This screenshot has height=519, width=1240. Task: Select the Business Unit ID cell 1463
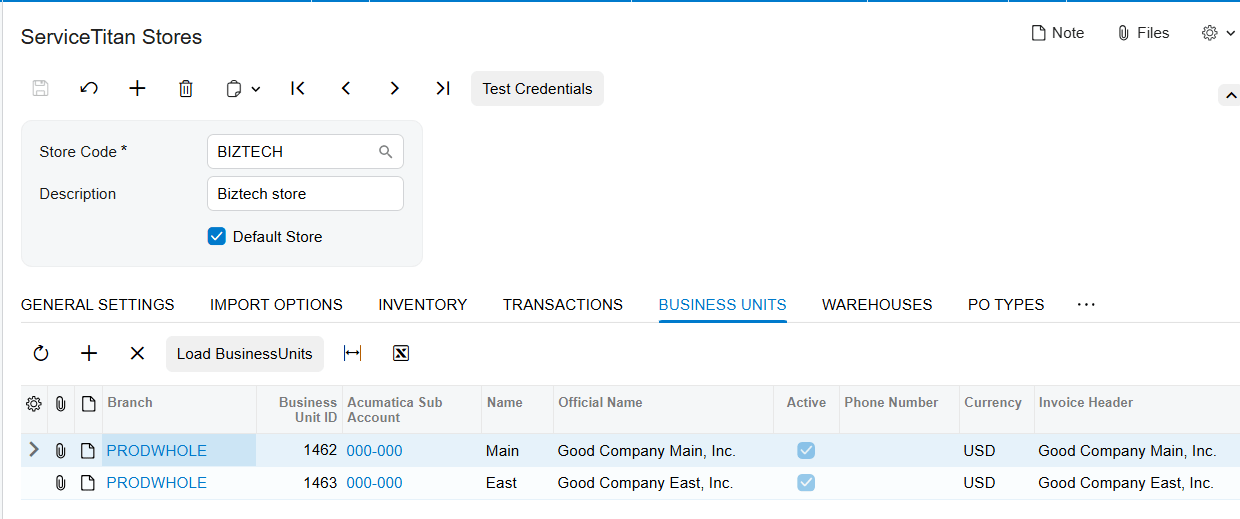point(300,483)
